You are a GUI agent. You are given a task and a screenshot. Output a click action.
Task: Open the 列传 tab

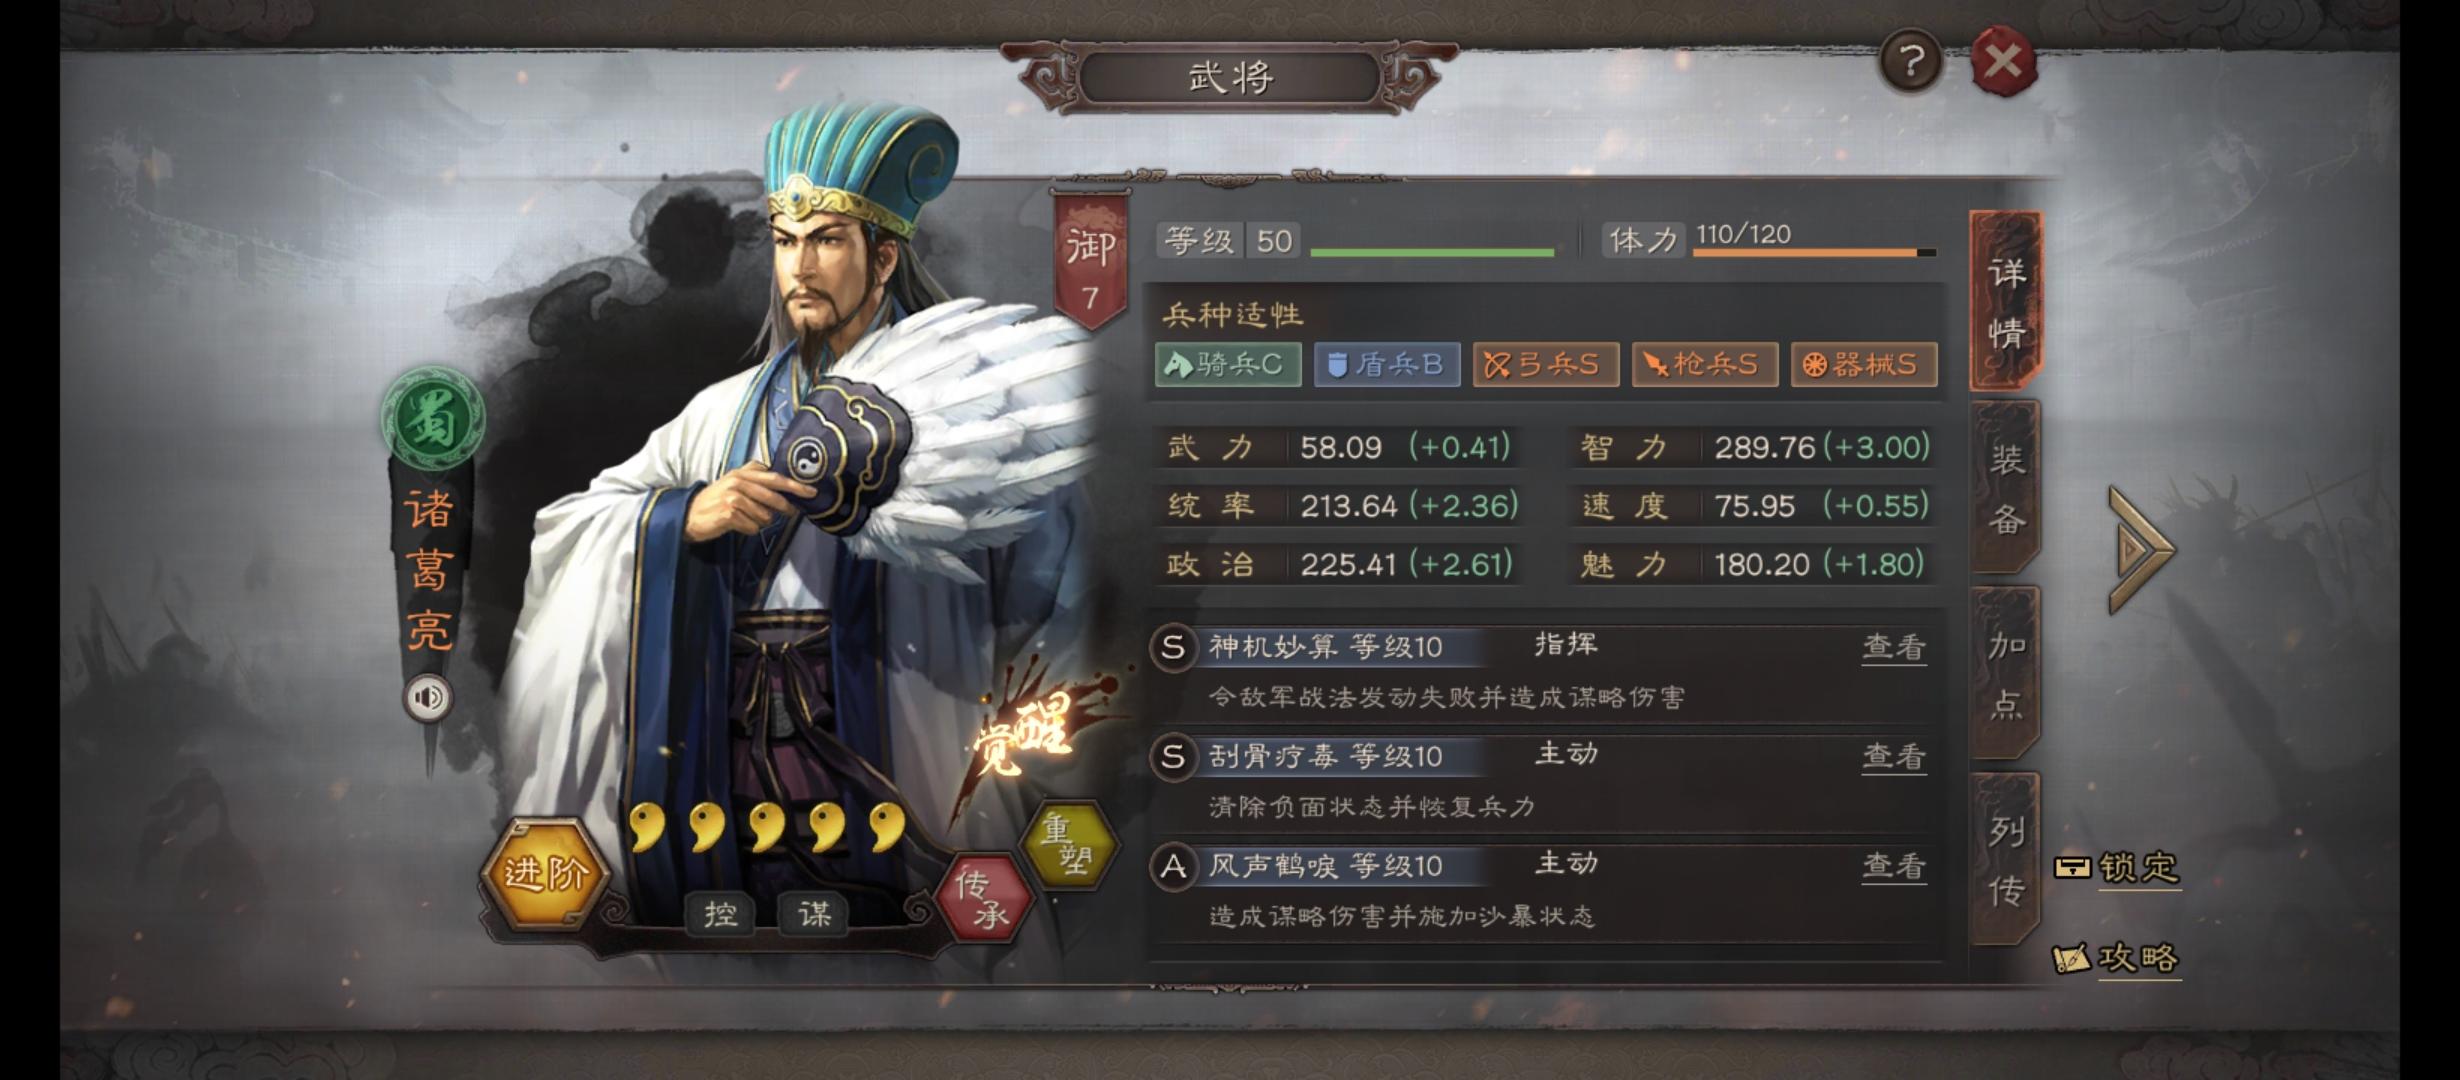coord(2005,860)
